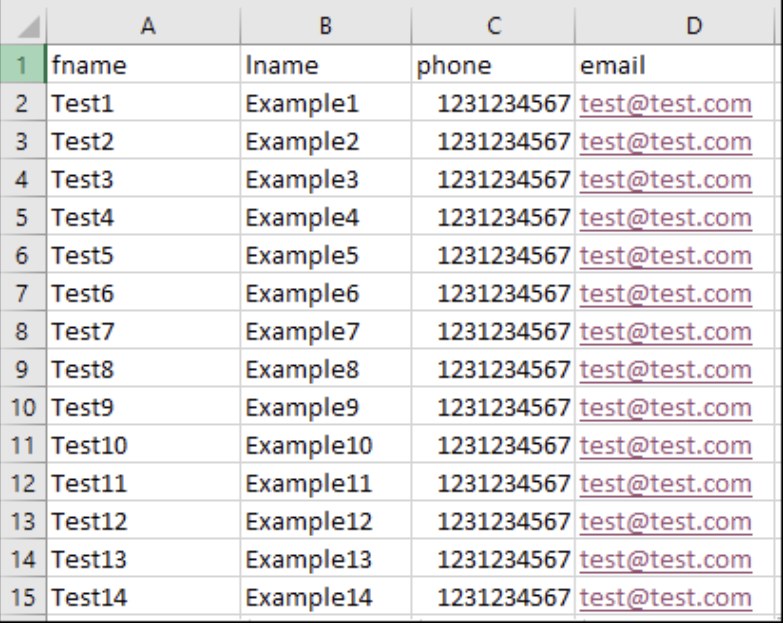Select the Test10 cell

(x=144, y=445)
